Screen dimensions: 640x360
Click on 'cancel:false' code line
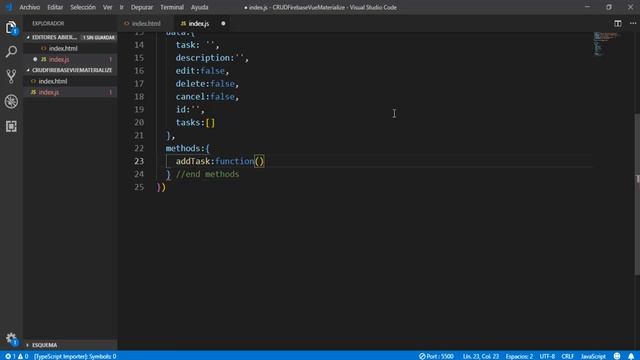tap(207, 97)
